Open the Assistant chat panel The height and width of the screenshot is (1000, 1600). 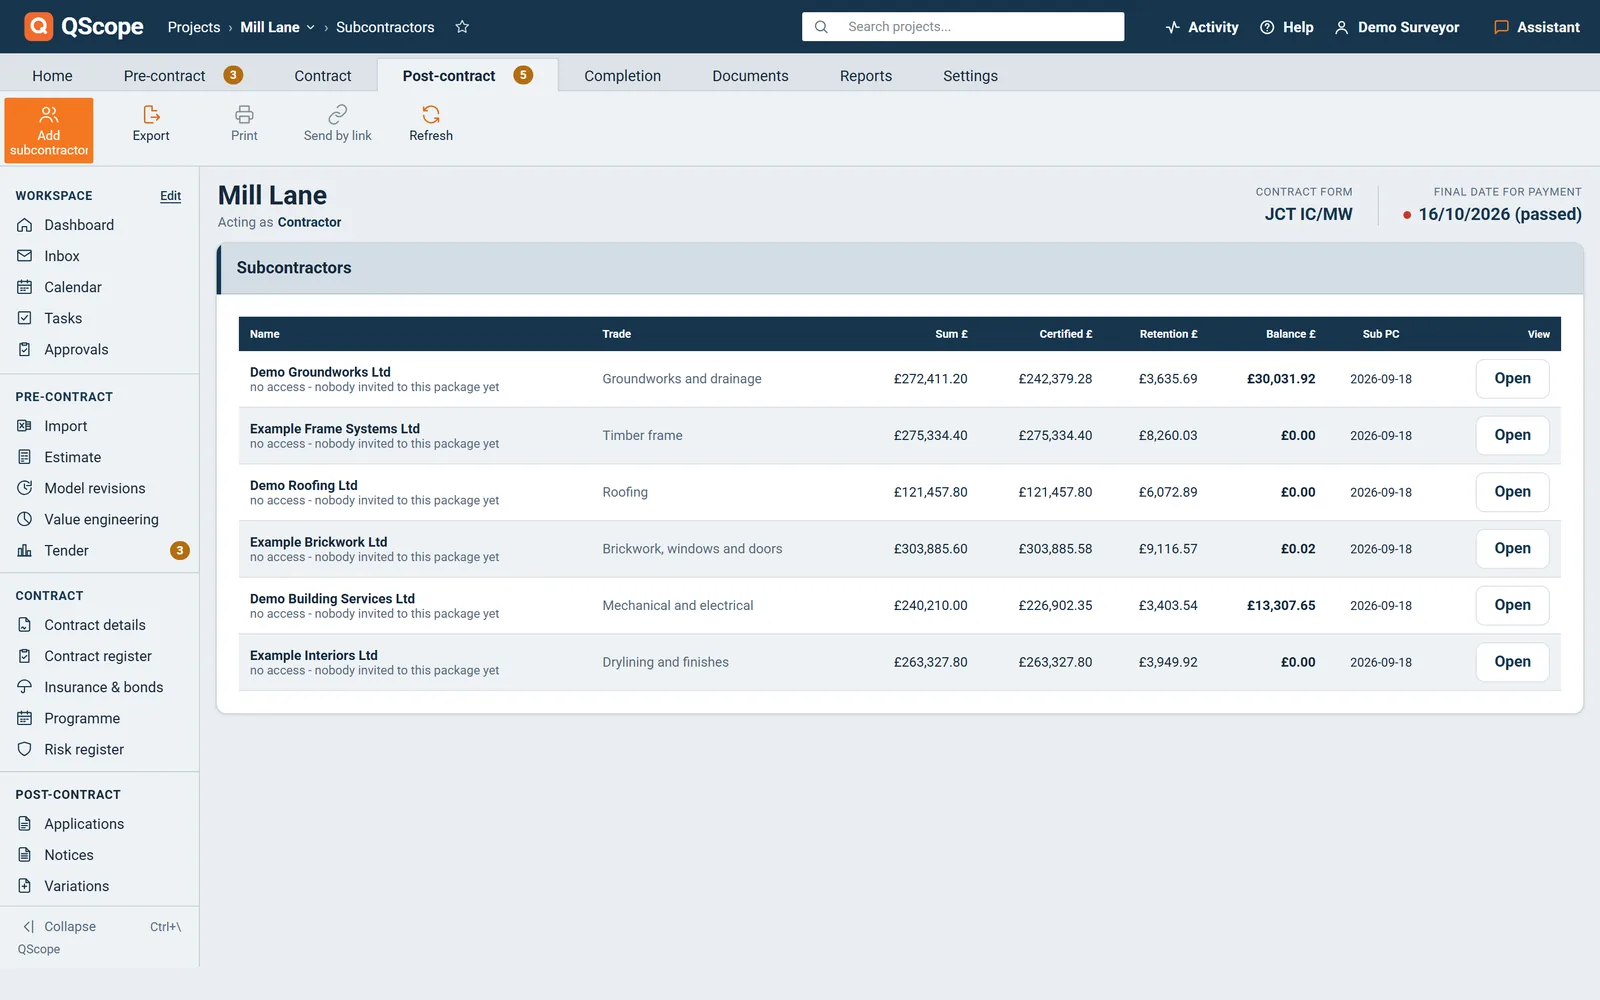point(1536,27)
